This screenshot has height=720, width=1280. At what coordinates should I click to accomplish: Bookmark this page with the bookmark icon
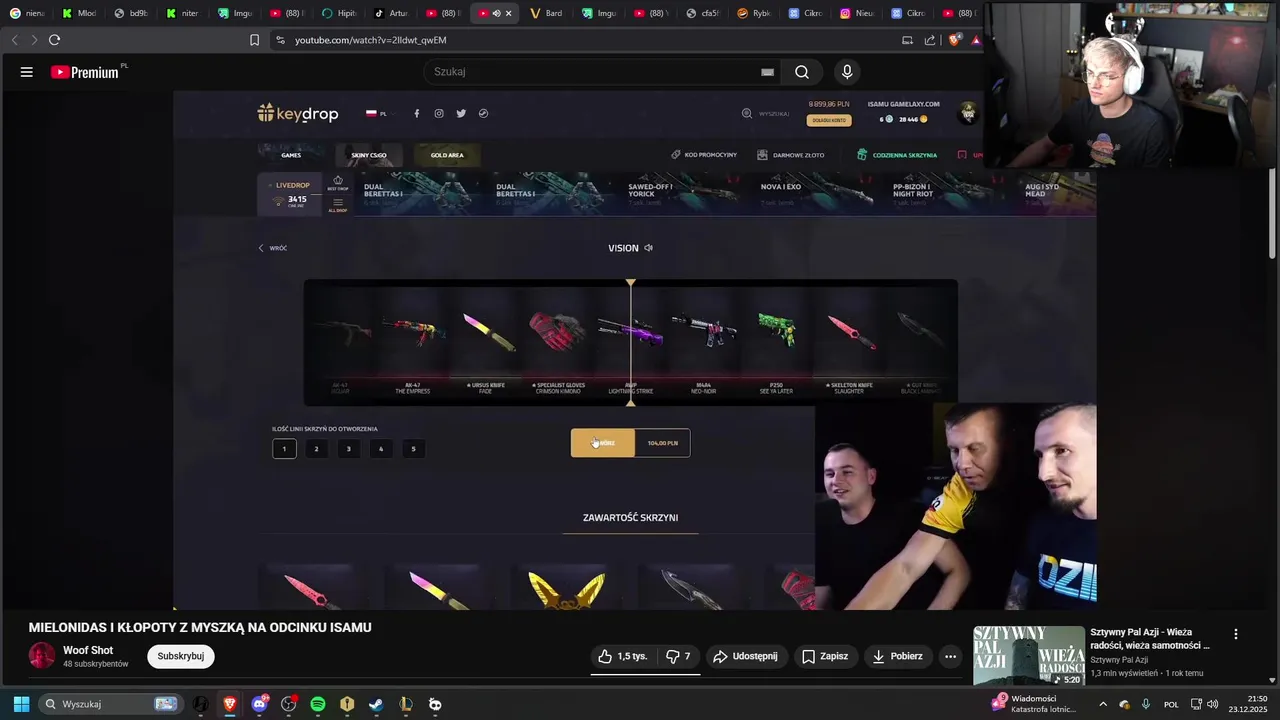point(254,40)
